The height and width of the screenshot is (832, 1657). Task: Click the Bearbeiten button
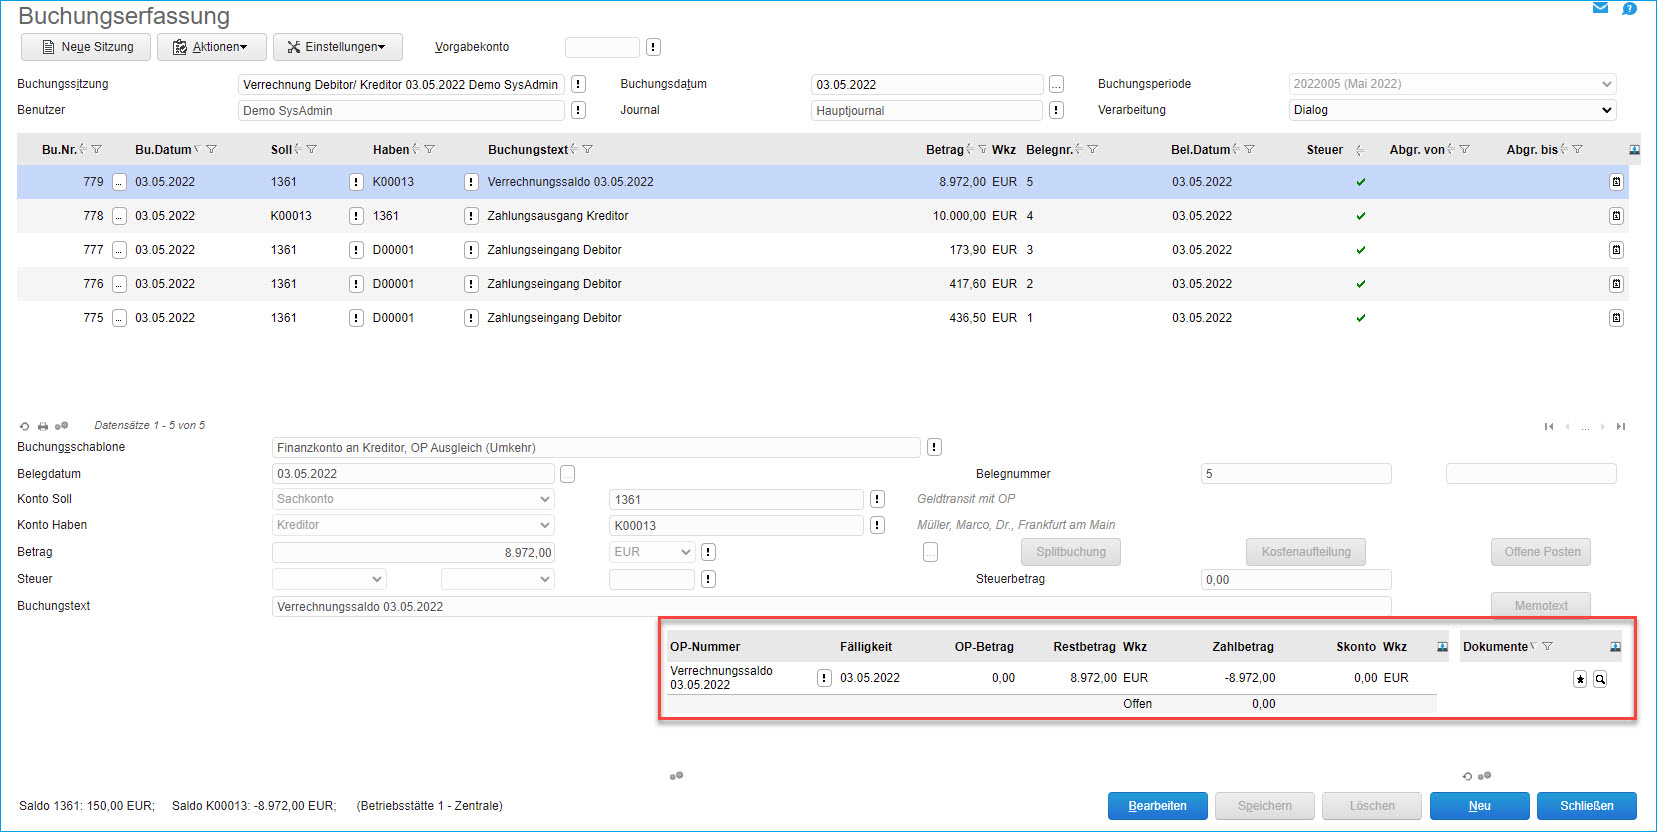(1157, 806)
